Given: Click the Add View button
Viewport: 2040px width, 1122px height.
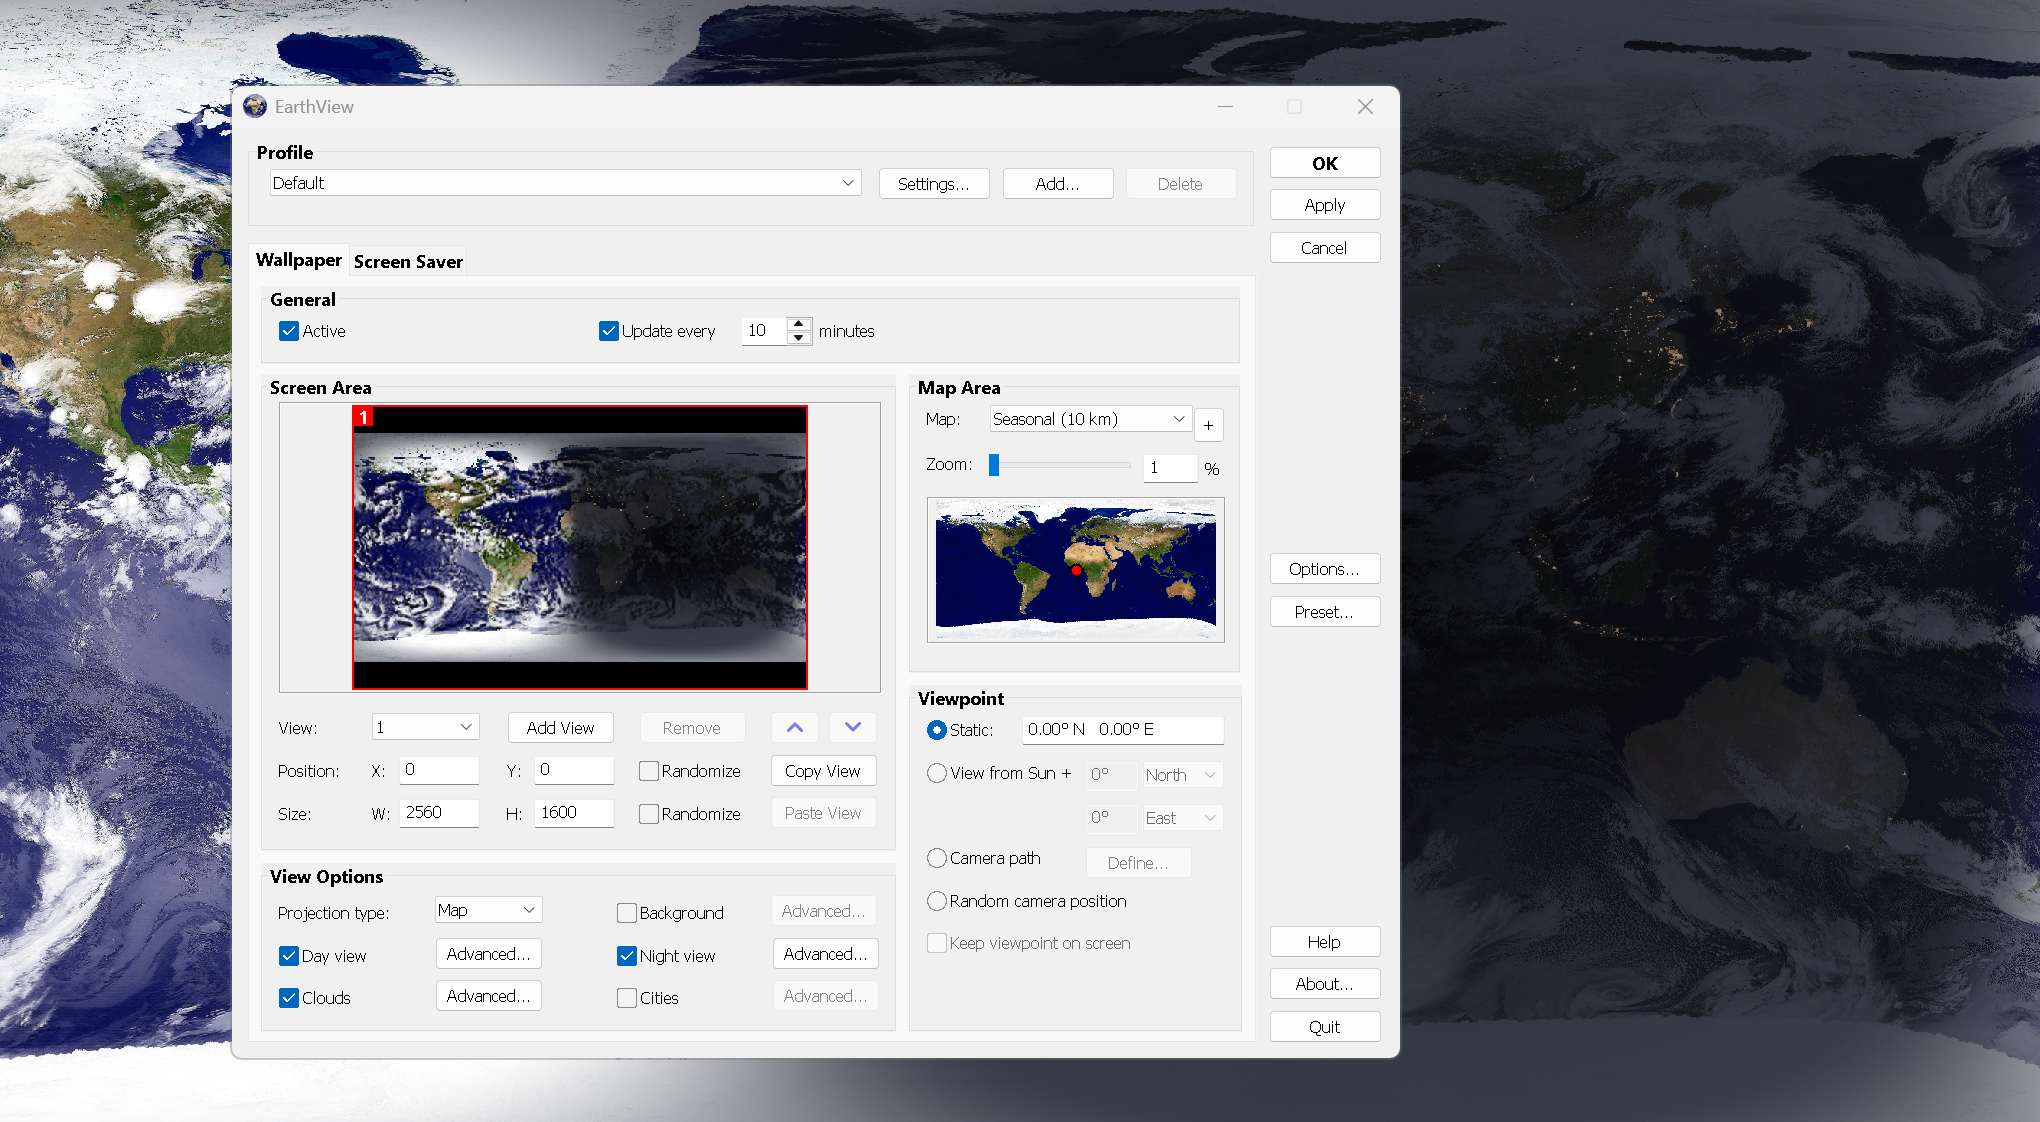Looking at the screenshot, I should pos(560,728).
